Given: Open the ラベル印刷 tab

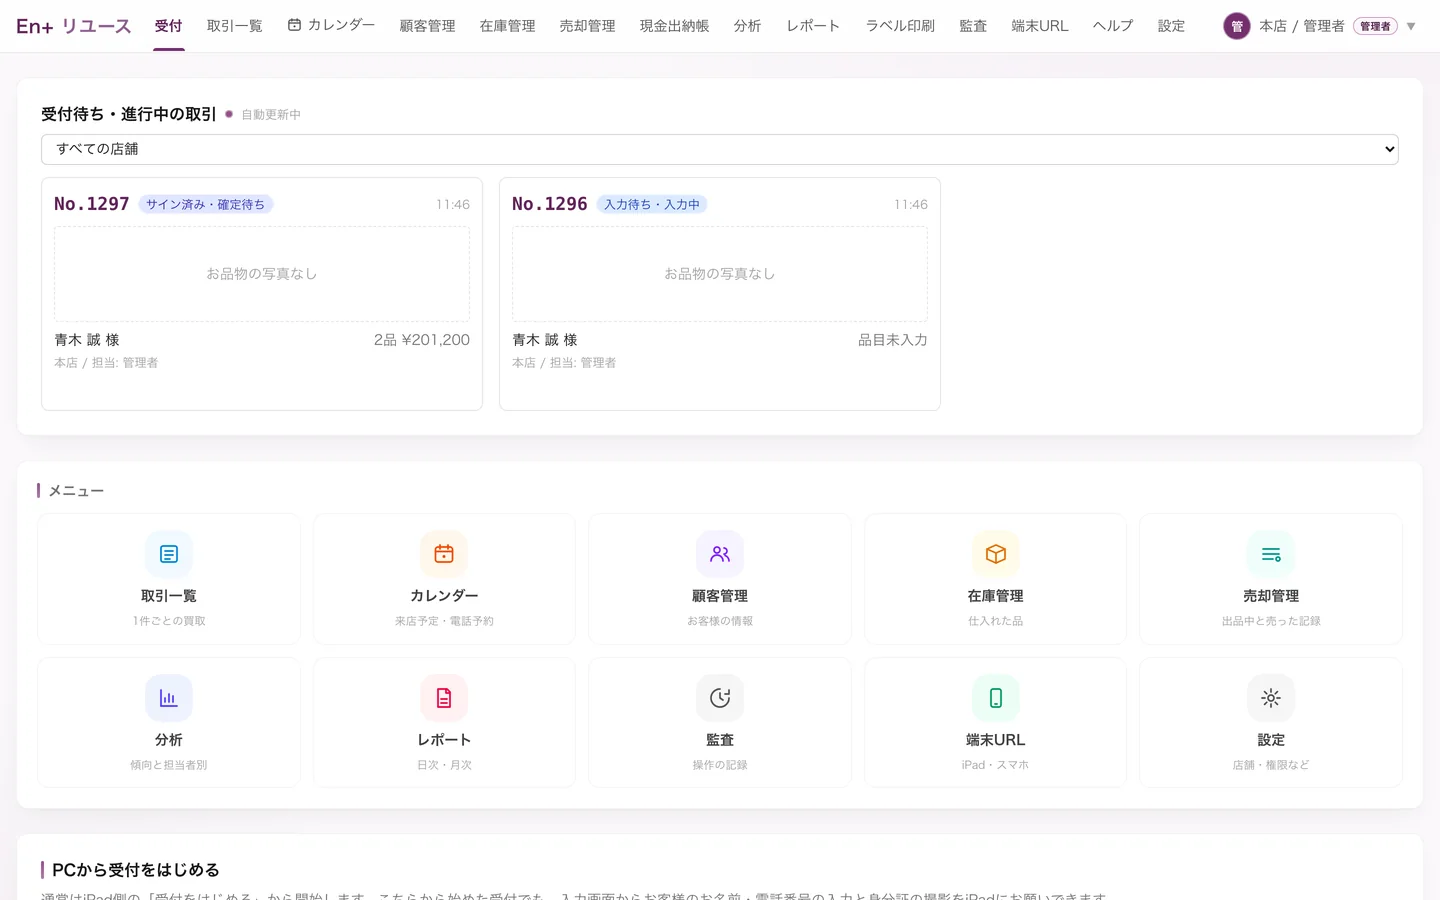Looking at the screenshot, I should 900,26.
